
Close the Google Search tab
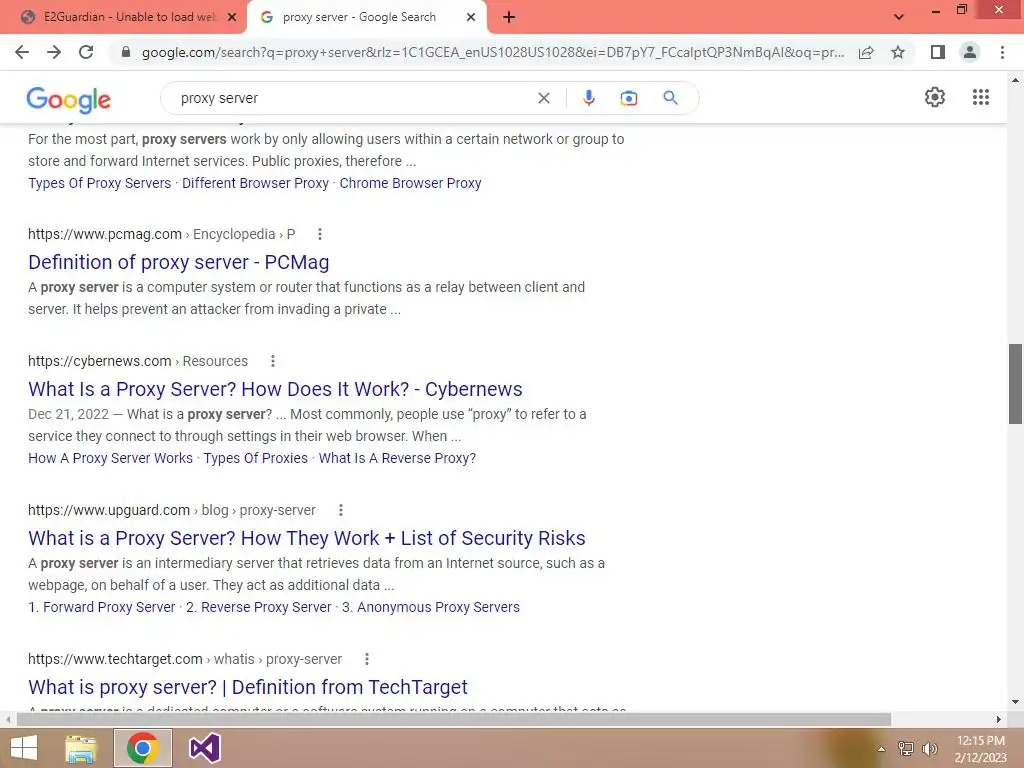tap(471, 18)
